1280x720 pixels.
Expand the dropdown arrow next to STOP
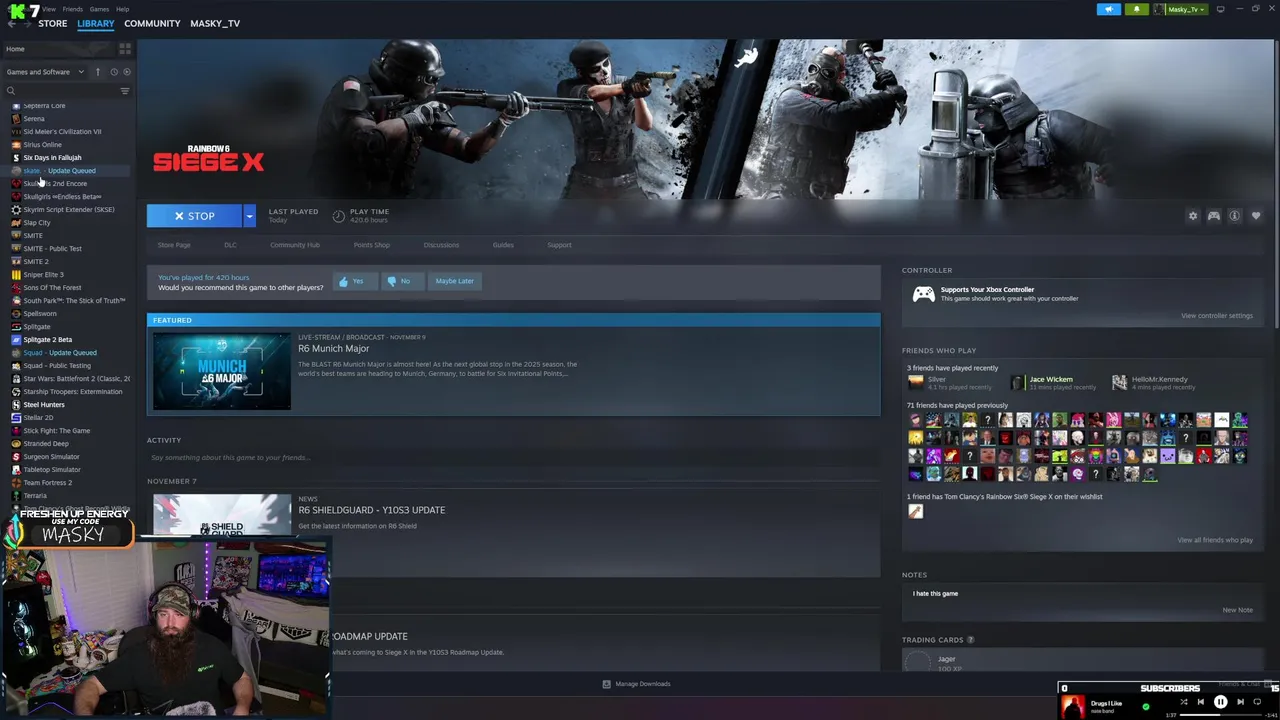249,216
